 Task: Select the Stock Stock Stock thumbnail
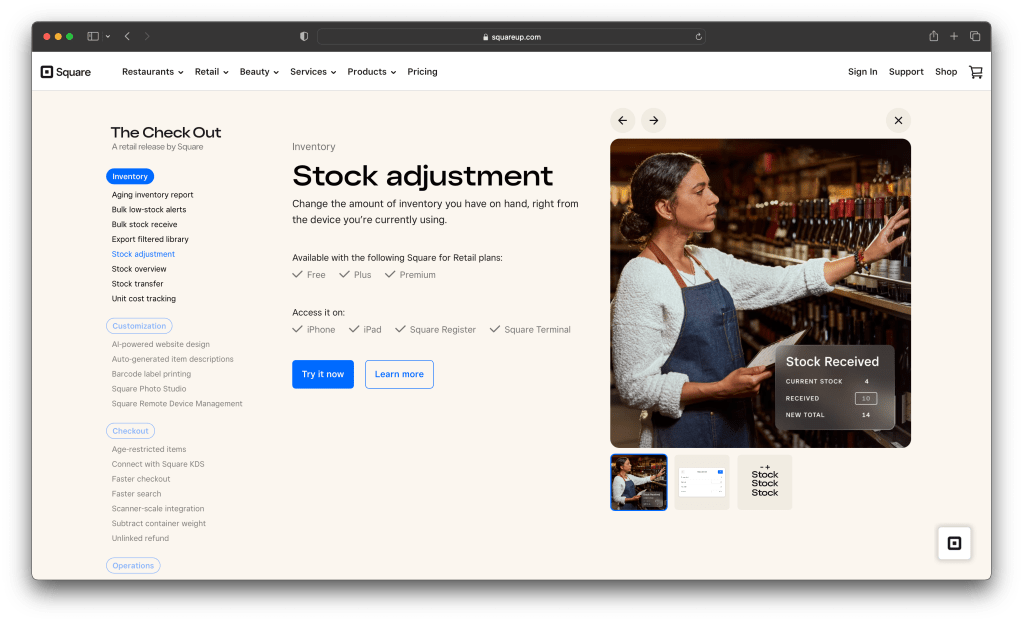[764, 482]
